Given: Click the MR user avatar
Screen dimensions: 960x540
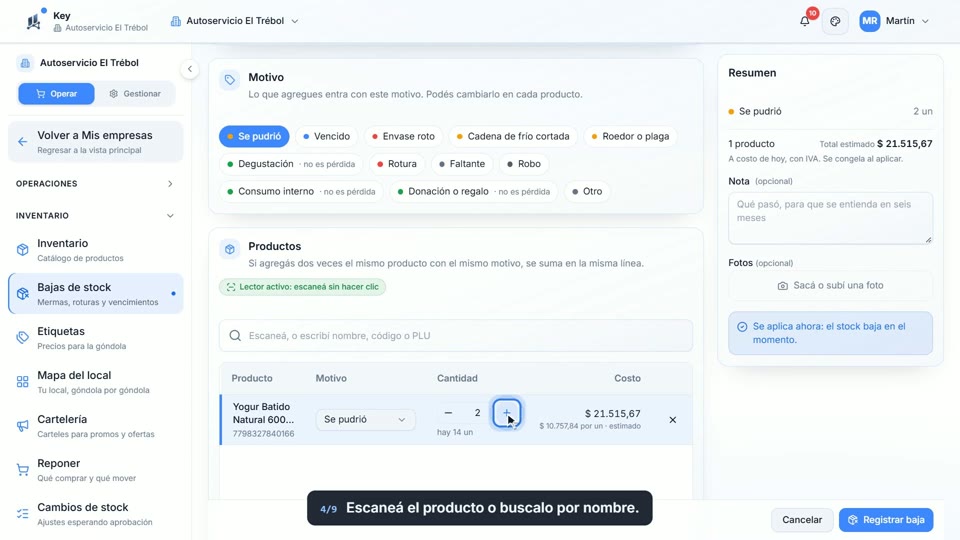Looking at the screenshot, I should [869, 21].
